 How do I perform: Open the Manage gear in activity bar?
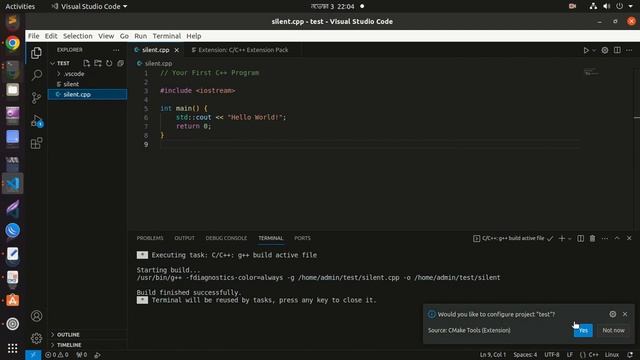36,338
